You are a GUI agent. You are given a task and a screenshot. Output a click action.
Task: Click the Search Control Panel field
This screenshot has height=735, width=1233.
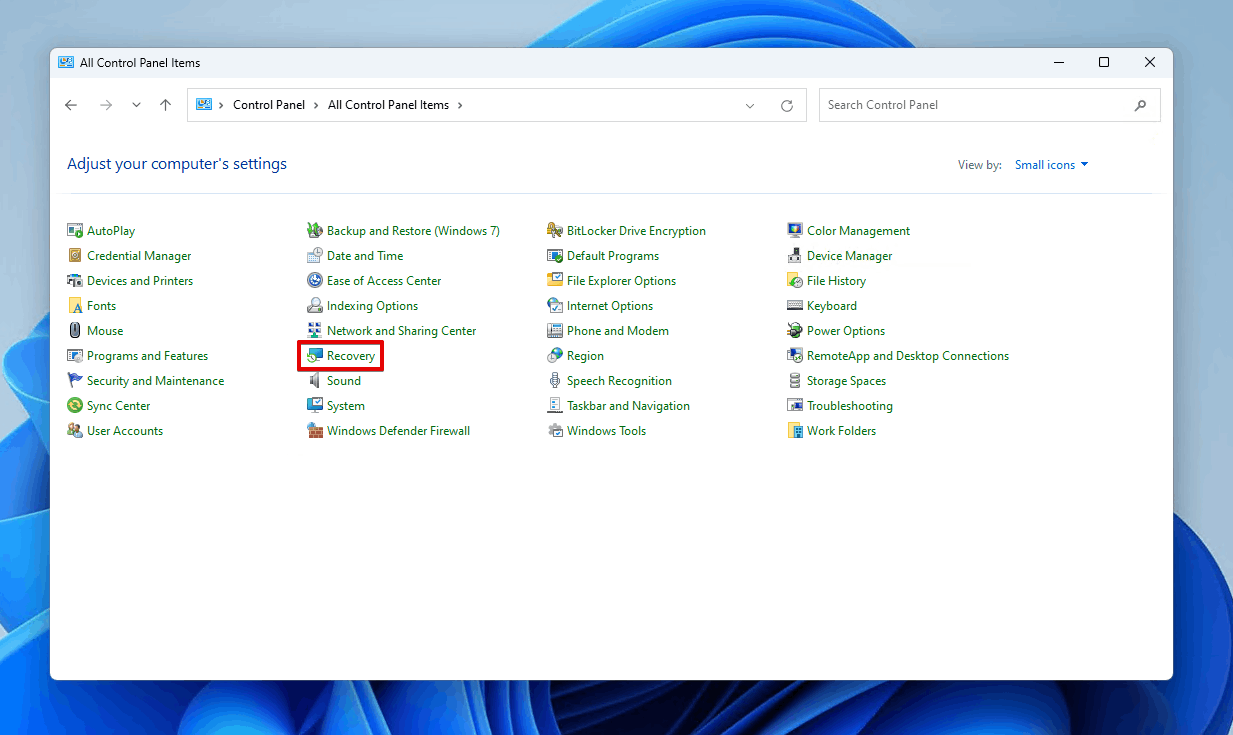coord(990,105)
